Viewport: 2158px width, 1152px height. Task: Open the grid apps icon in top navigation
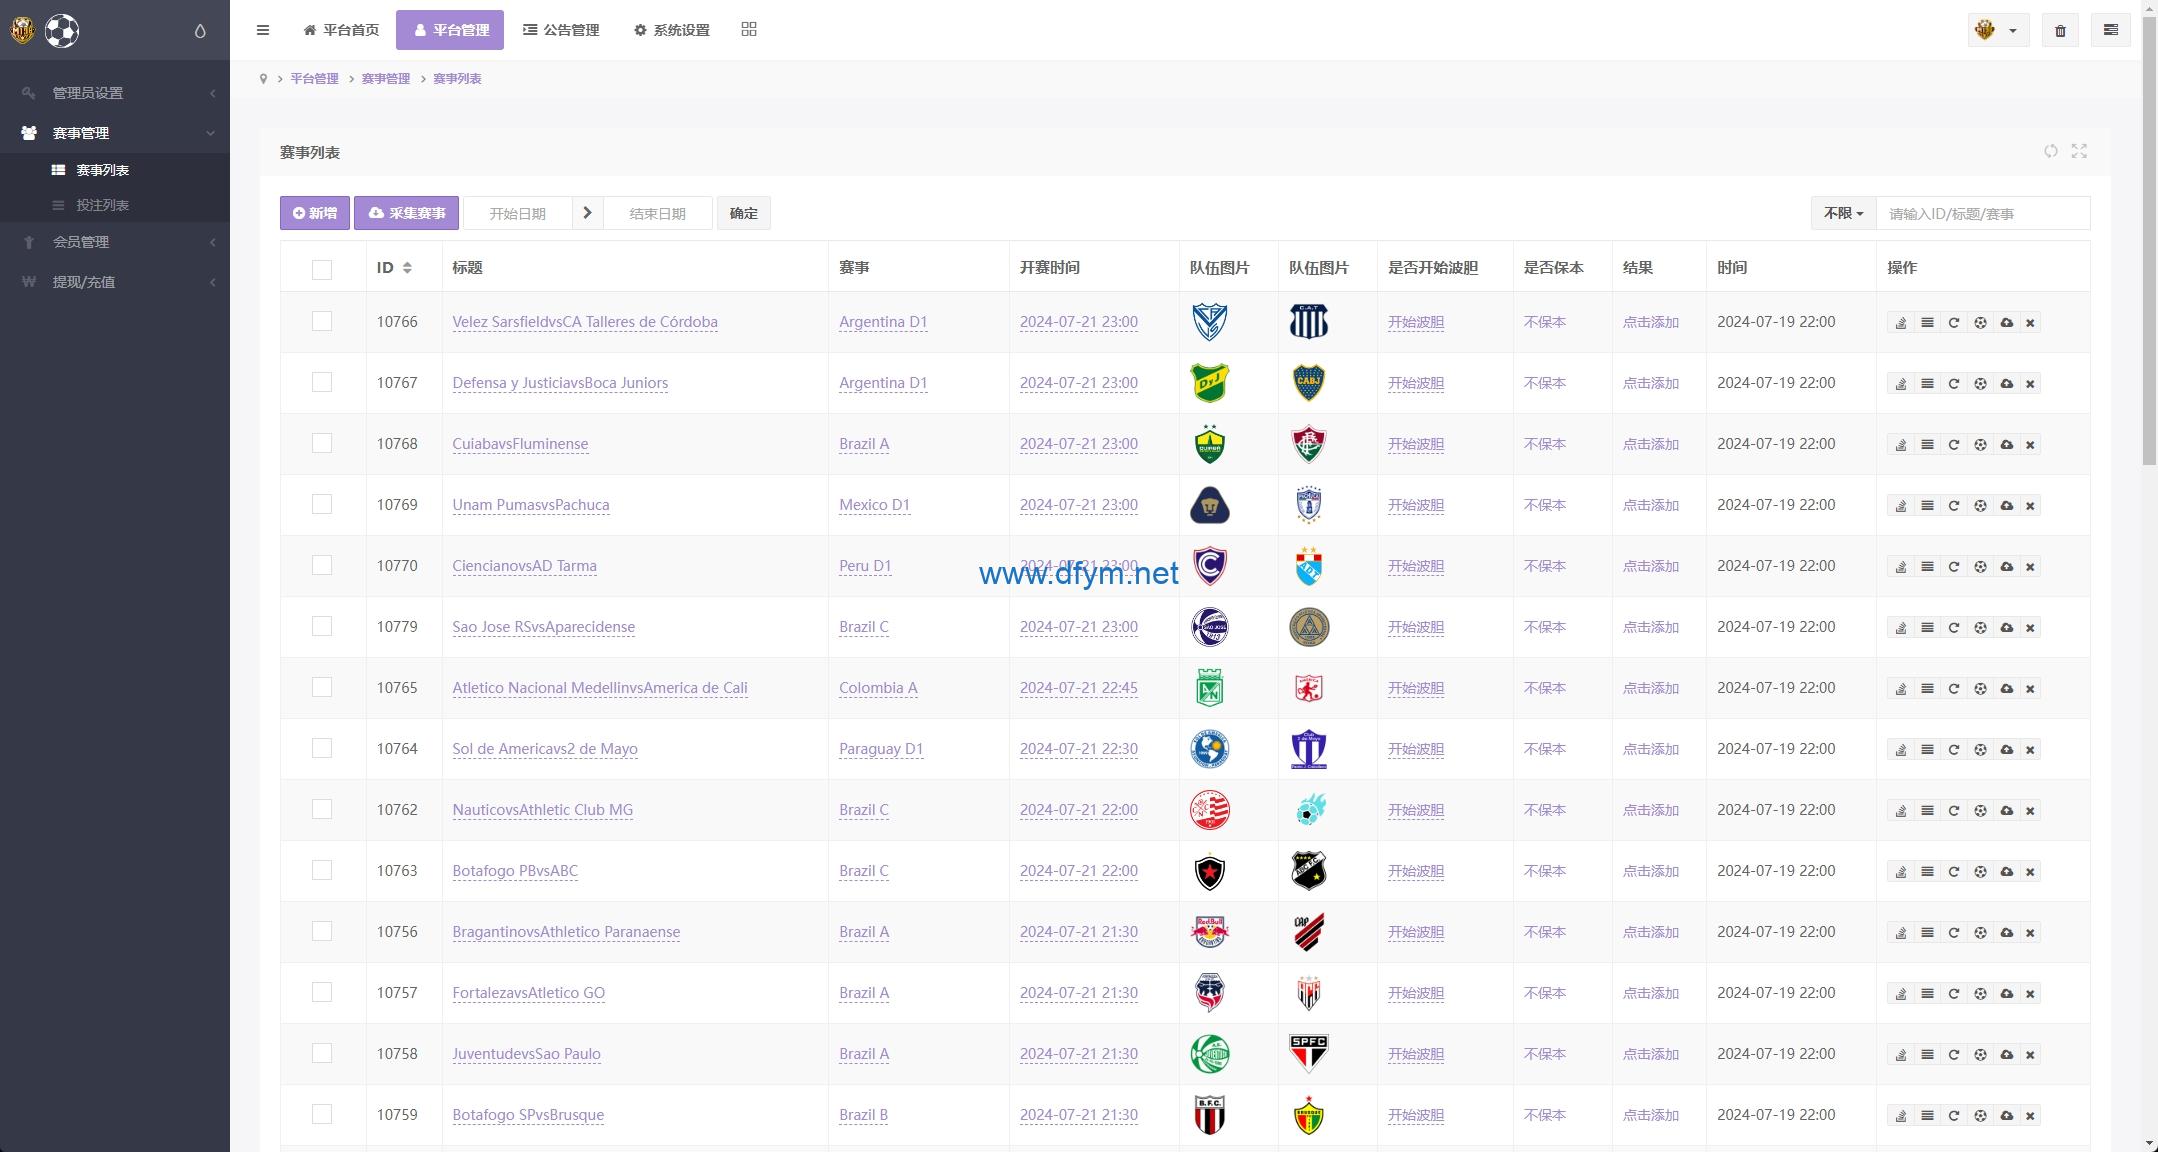[749, 29]
